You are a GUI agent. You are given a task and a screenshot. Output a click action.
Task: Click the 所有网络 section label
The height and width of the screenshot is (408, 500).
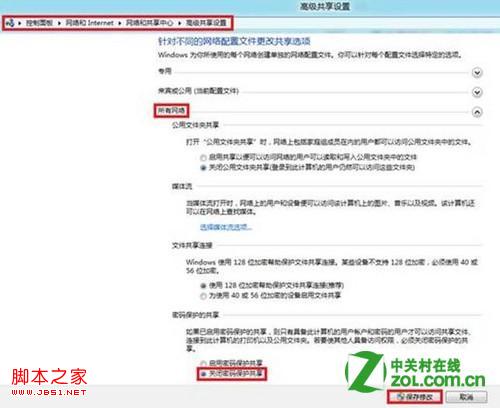[171, 110]
